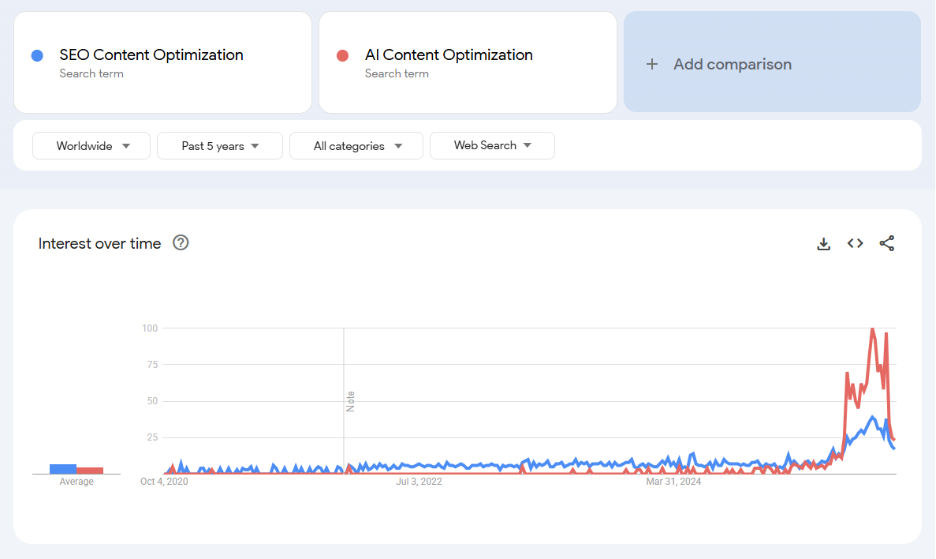The width and height of the screenshot is (936, 559).
Task: Edit the AI Content Optimization search term
Action: (x=448, y=55)
